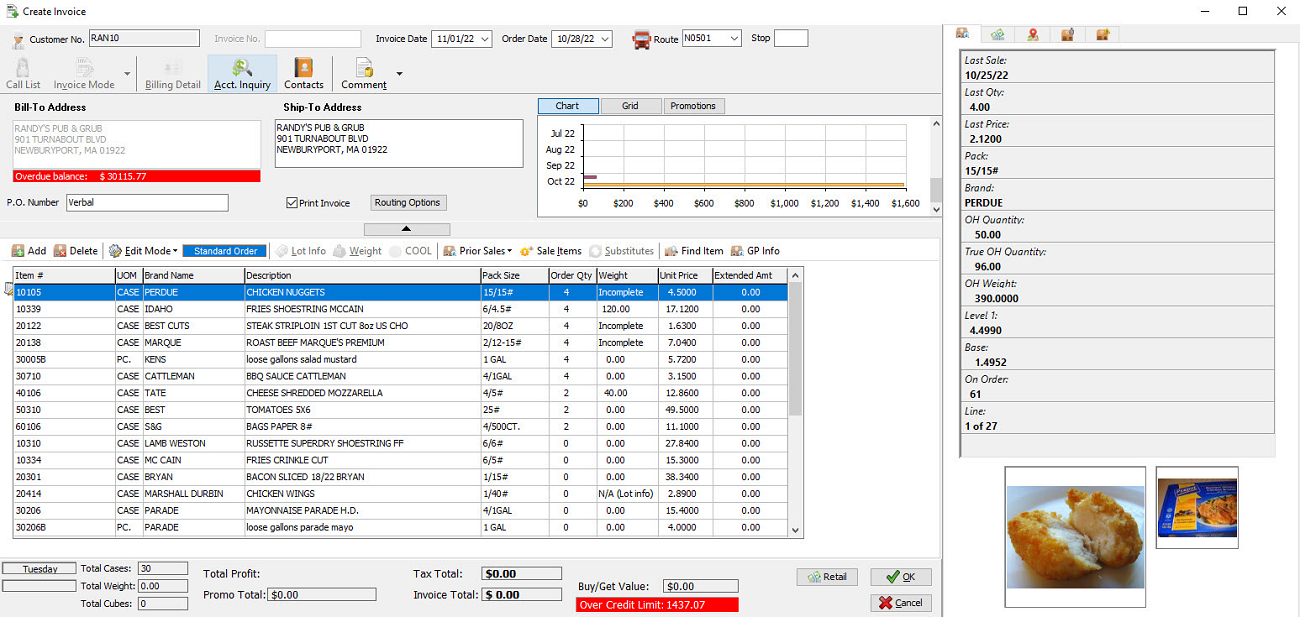Click the Retail button
This screenshot has height=617, width=1300.
click(x=826, y=576)
